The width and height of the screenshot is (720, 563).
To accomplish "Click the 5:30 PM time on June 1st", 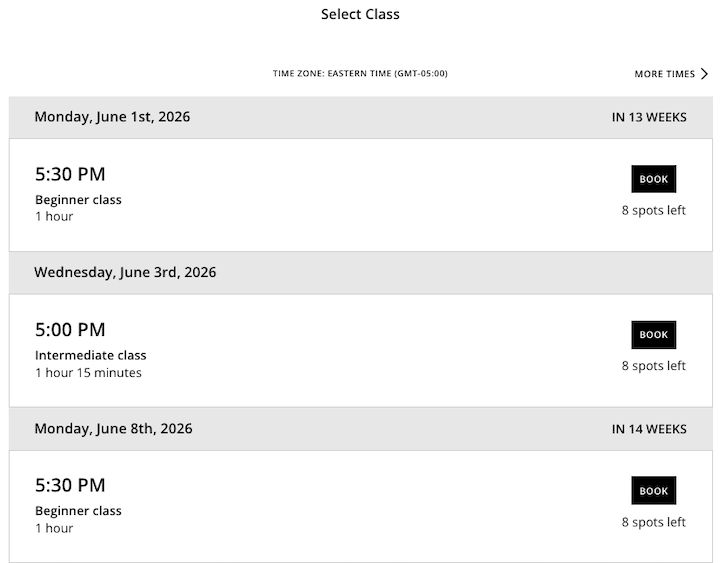I will click(x=70, y=174).
